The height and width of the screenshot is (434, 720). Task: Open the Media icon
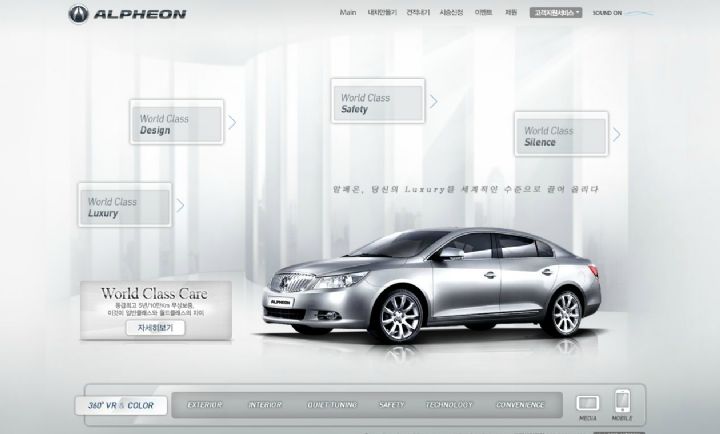click(x=588, y=404)
